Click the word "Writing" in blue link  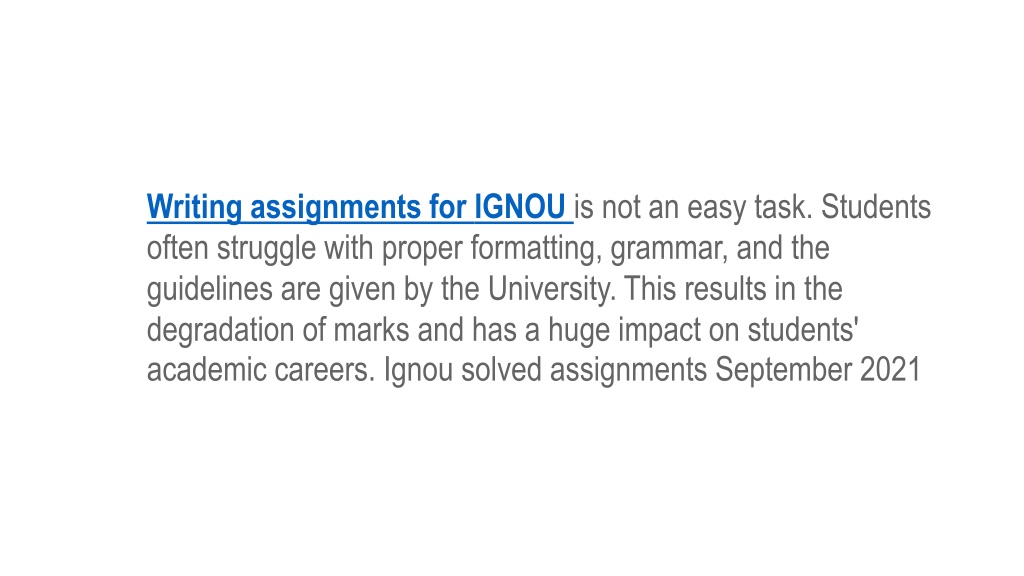pyautogui.click(x=195, y=208)
